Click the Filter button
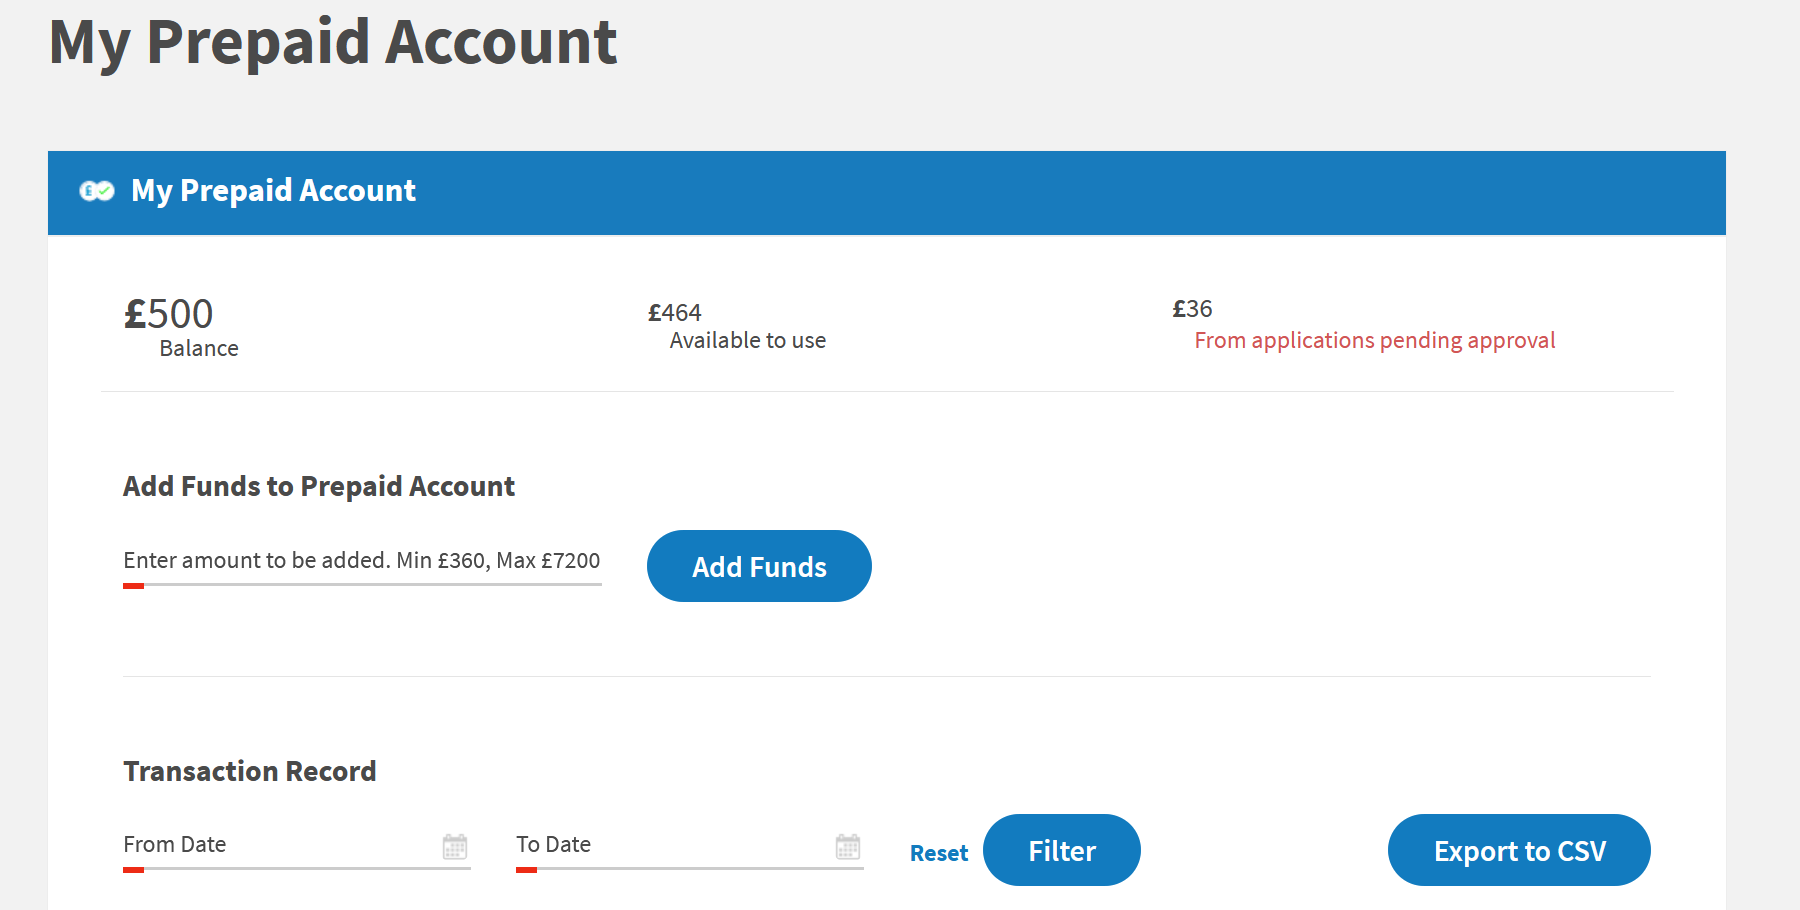1800x910 pixels. point(1062,850)
